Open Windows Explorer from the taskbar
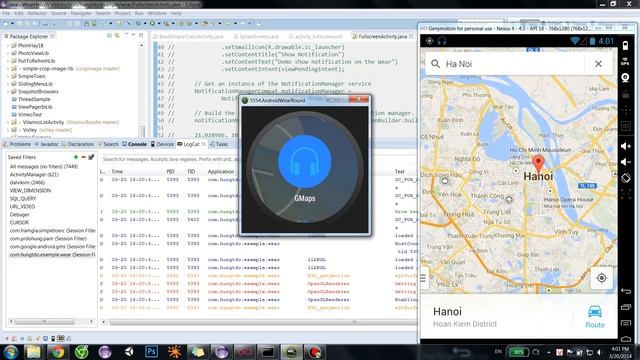The height and width of the screenshot is (360, 640). [34, 352]
